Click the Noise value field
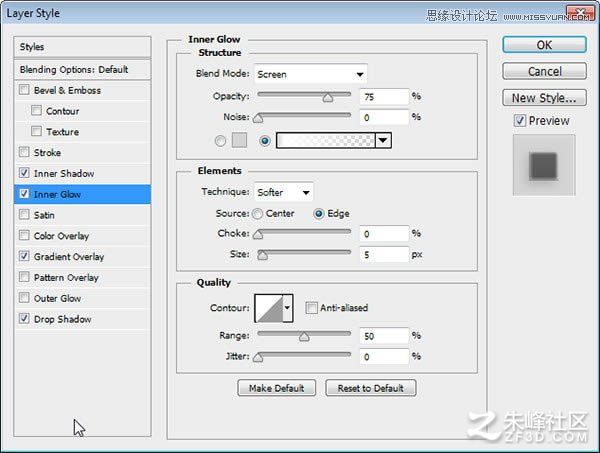This screenshot has width=600, height=453. click(384, 117)
